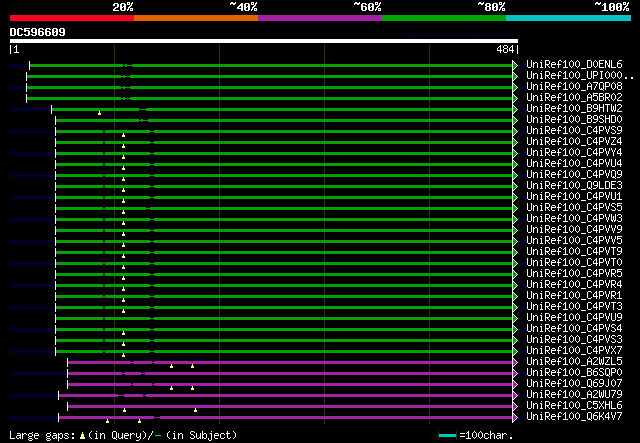The height and width of the screenshot is (443, 640).
Task: Open hit UniRef100_C5XHL6
Action: coord(574,406)
